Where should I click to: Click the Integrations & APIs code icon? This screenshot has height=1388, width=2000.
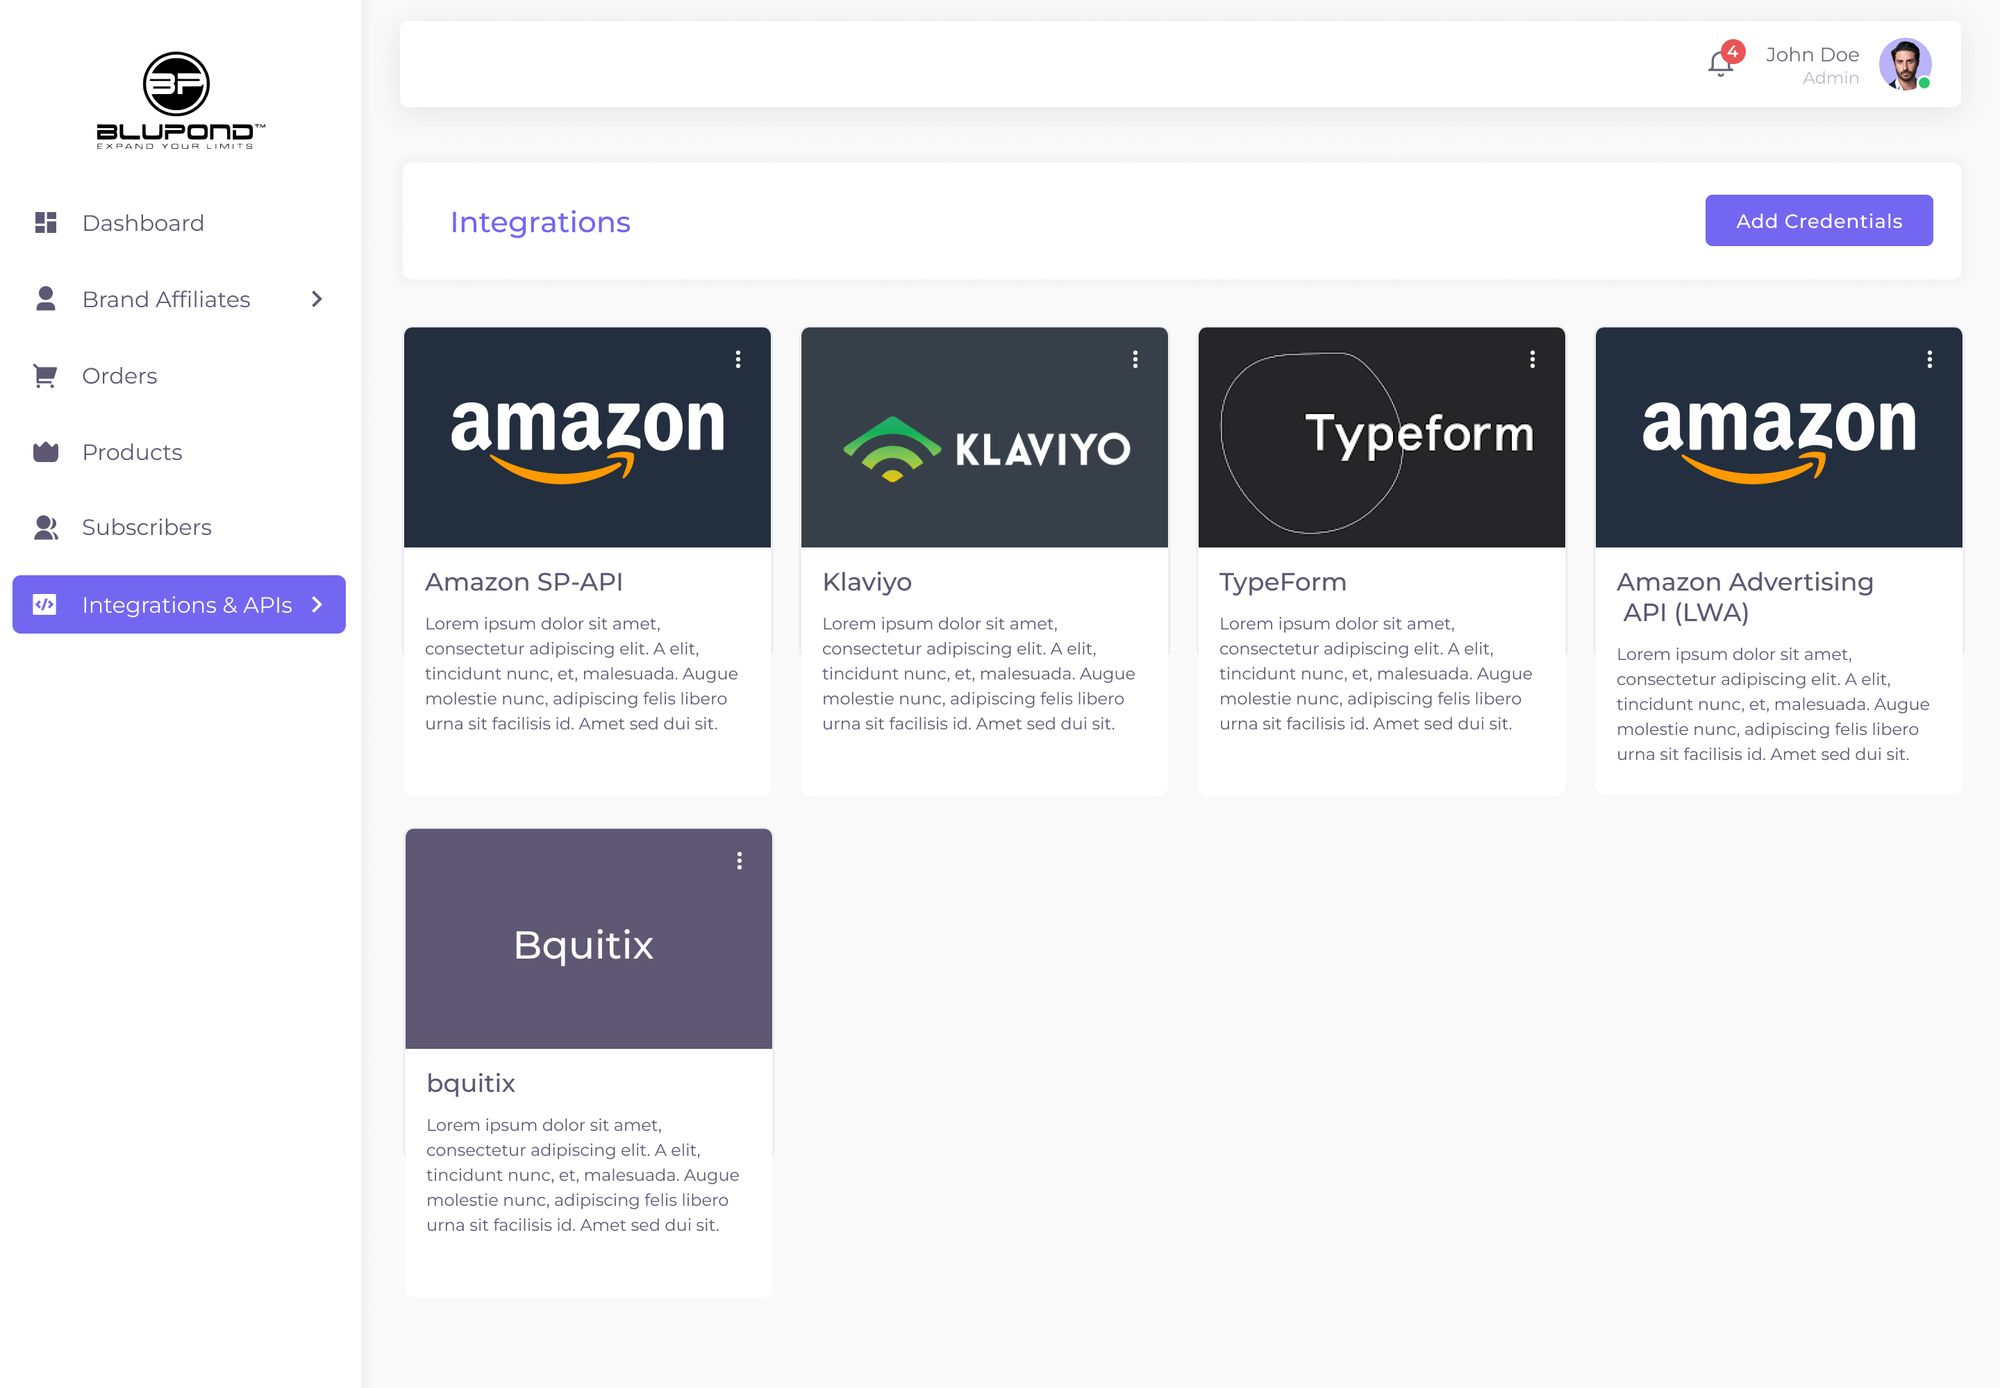click(45, 604)
